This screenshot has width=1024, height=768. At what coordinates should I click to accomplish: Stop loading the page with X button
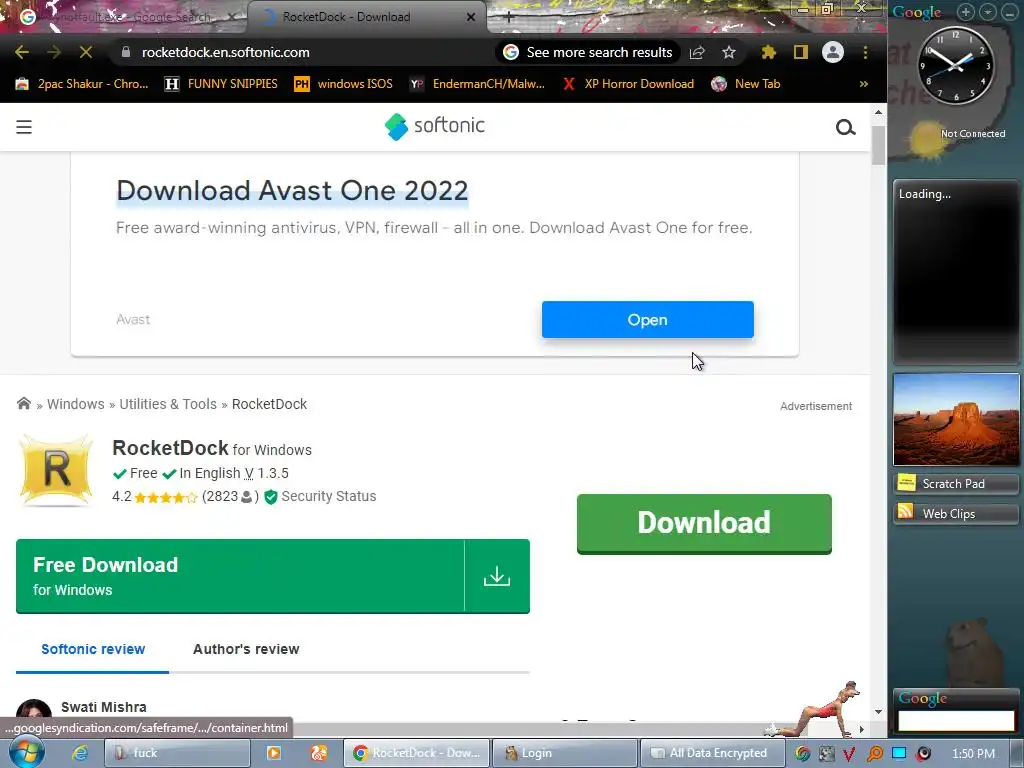coord(86,52)
